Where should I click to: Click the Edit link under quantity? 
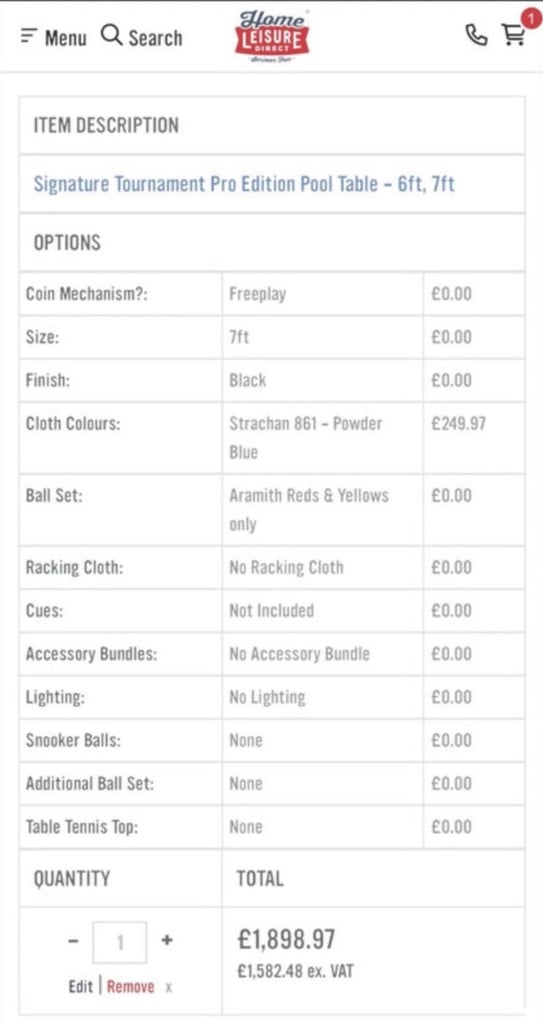pyautogui.click(x=80, y=986)
